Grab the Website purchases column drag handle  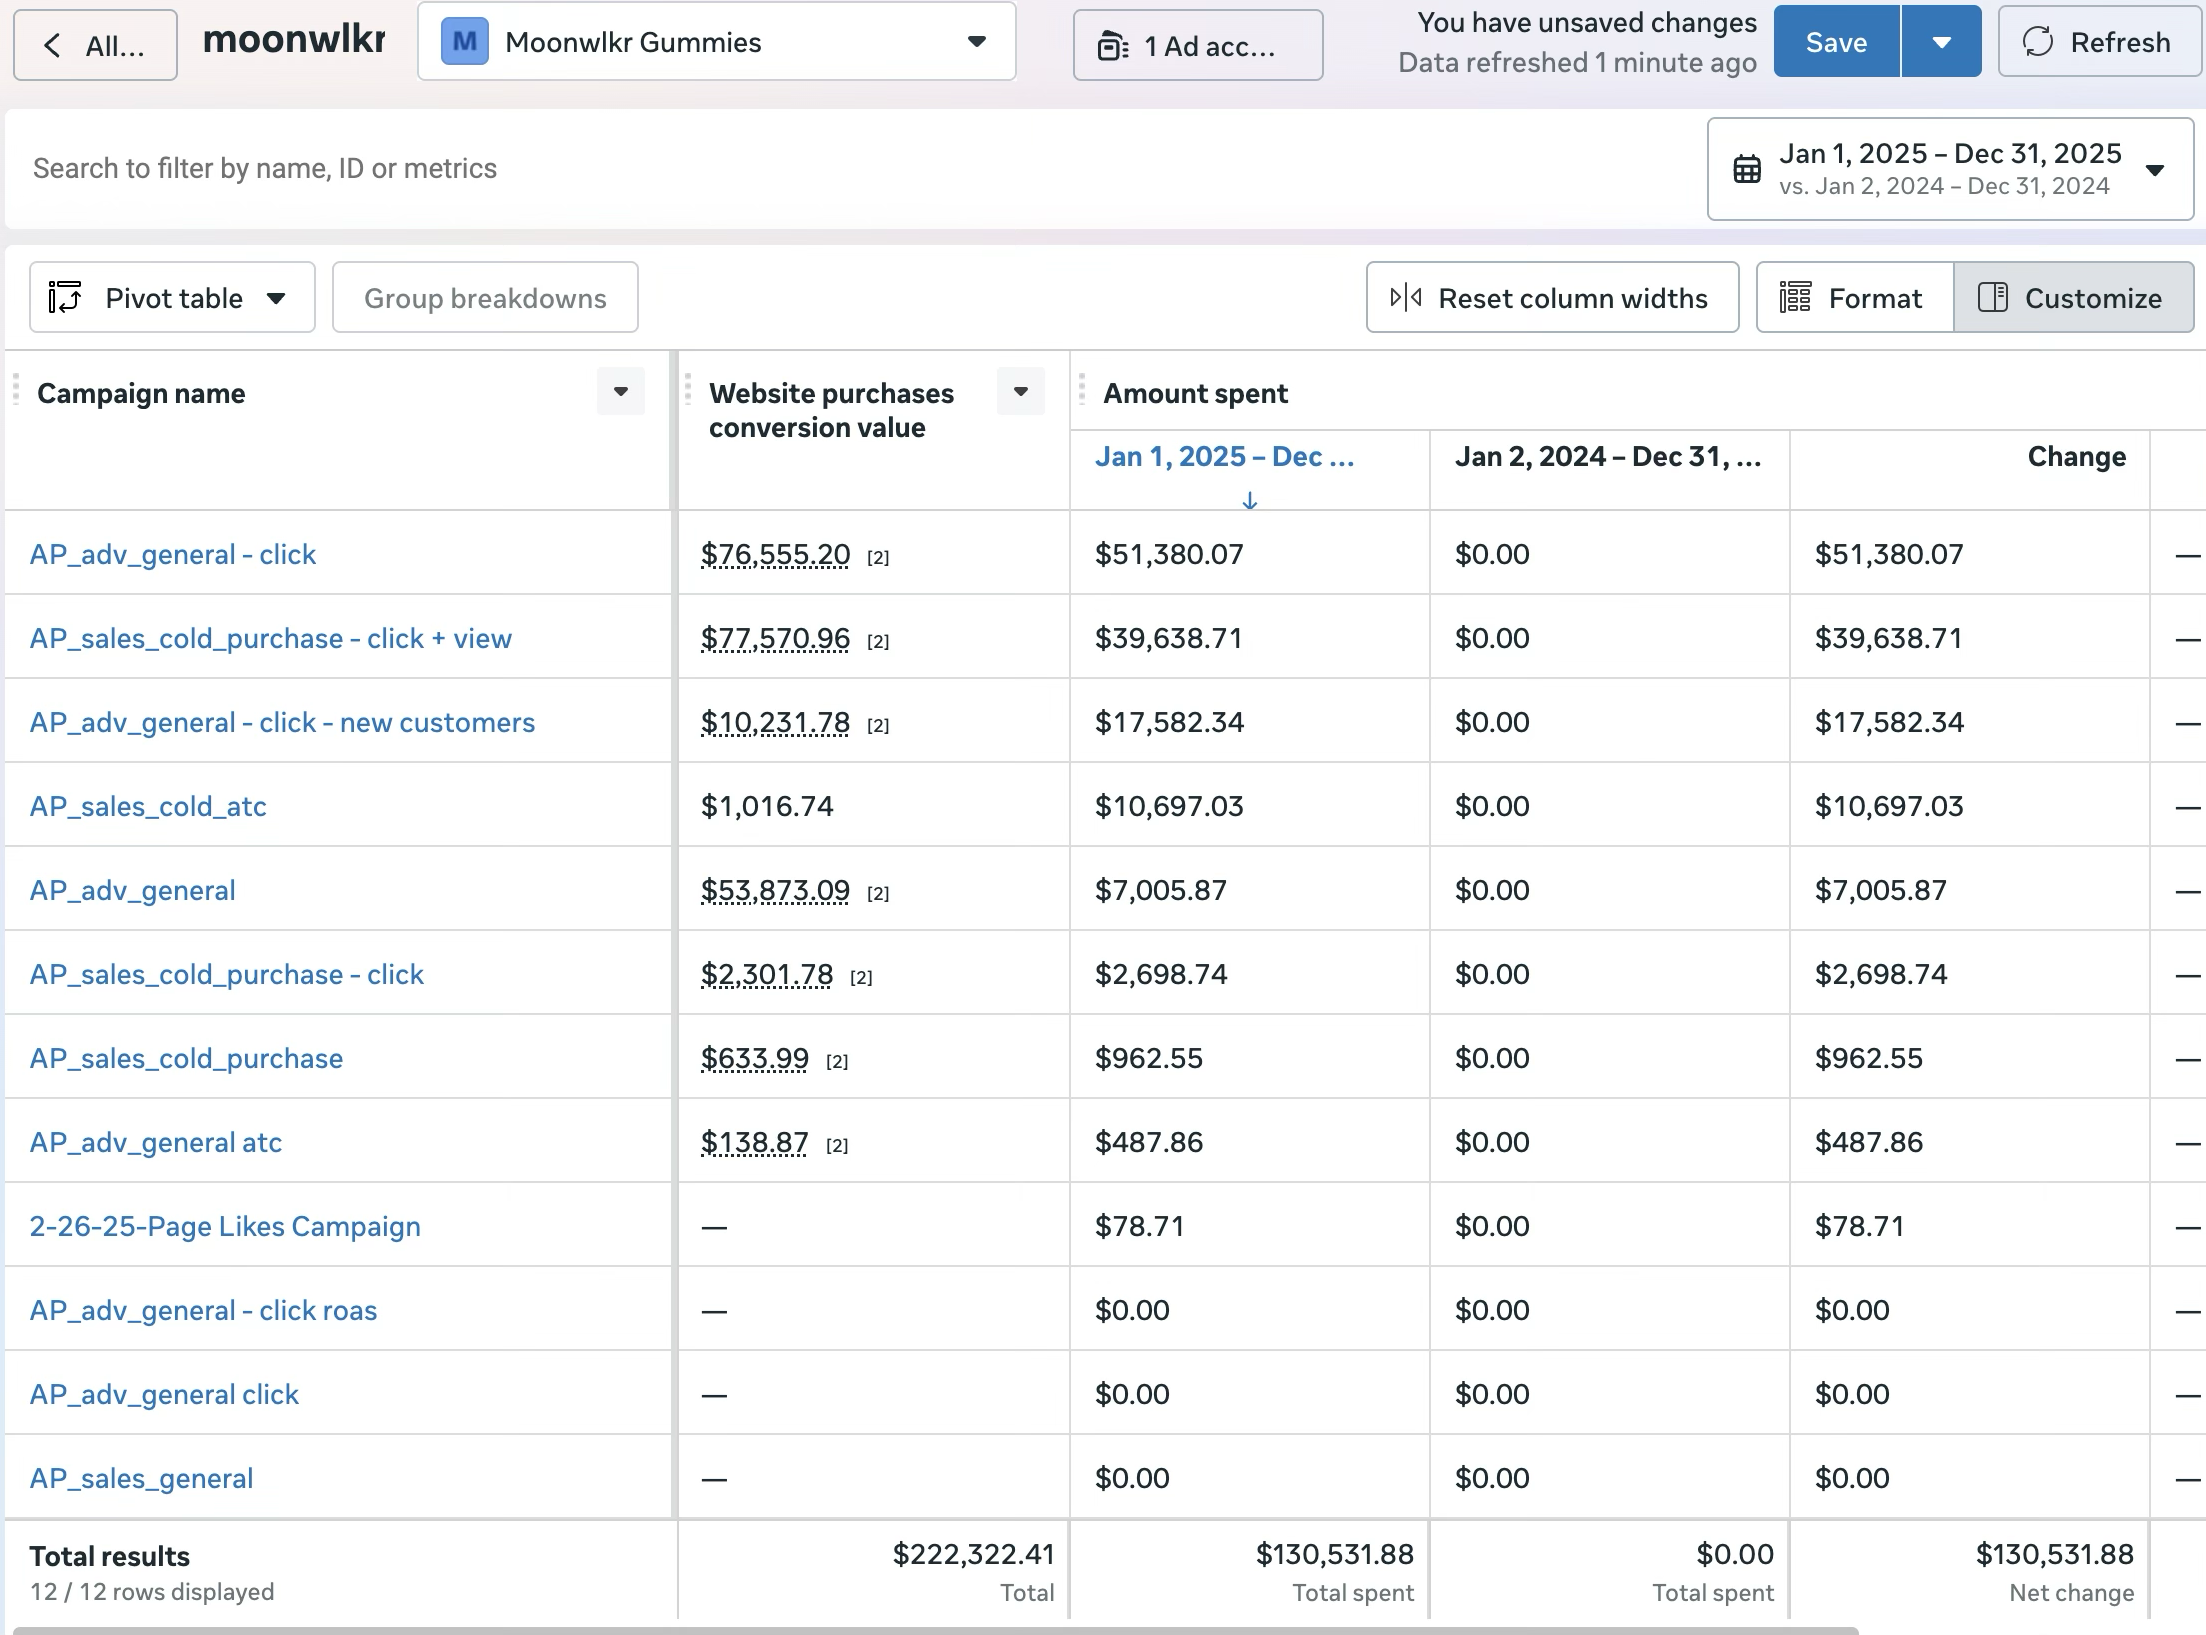pos(688,390)
